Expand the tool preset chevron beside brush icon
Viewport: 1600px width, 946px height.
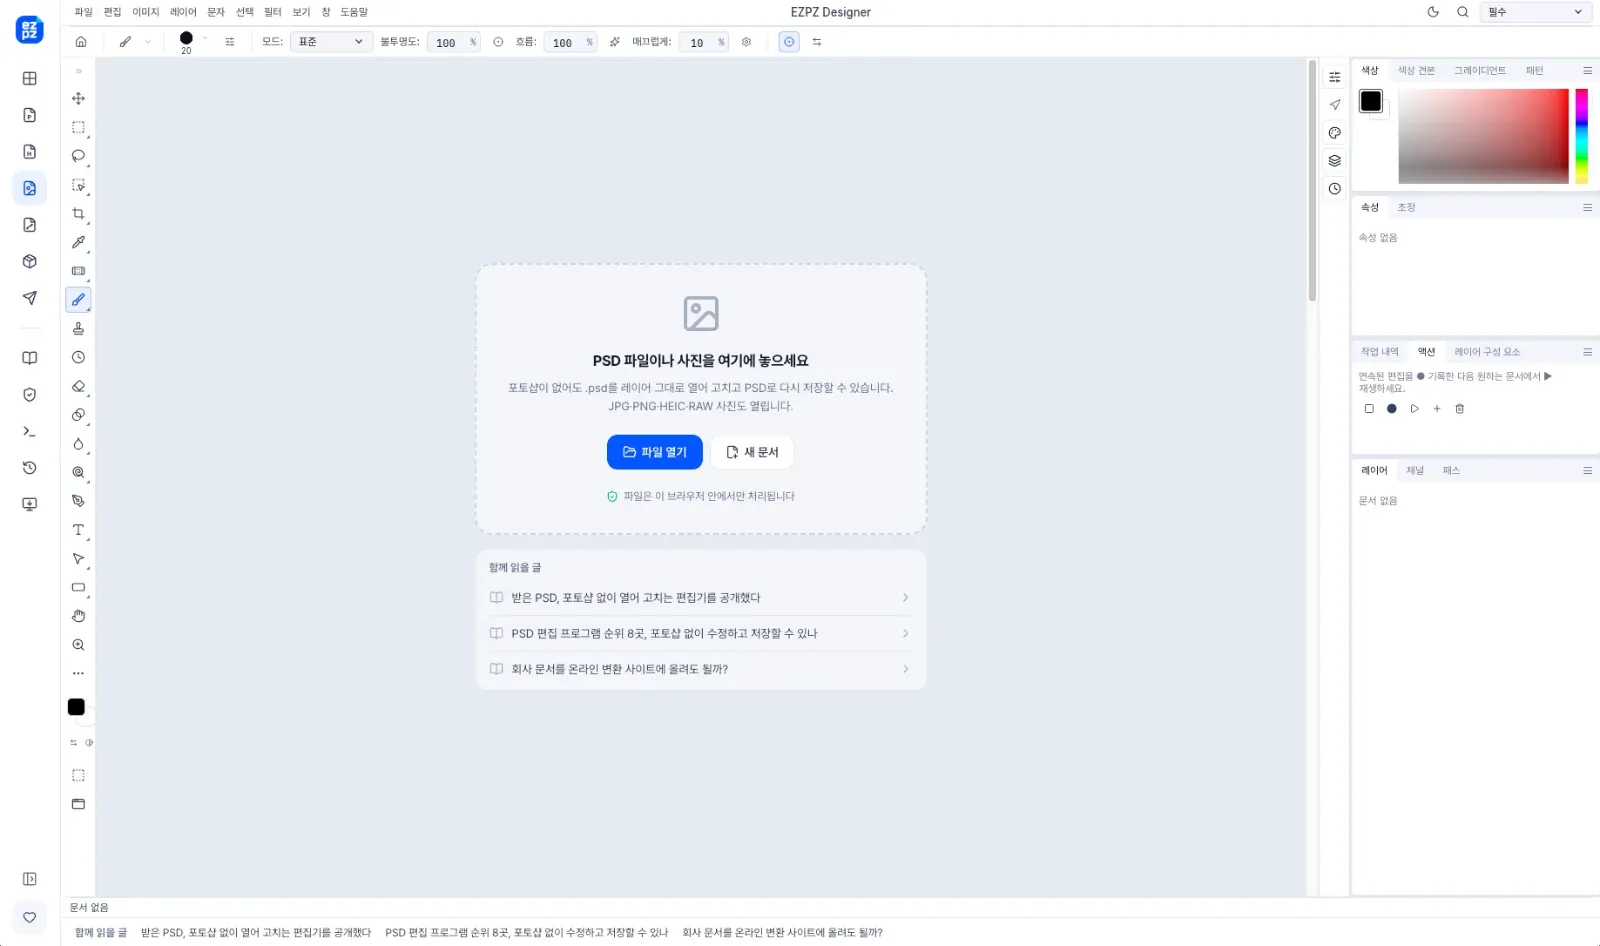click(148, 42)
